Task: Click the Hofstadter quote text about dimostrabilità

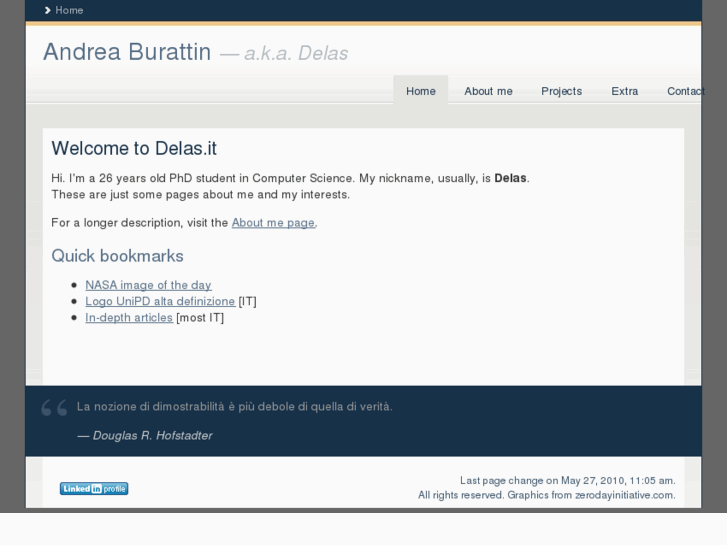Action: [x=235, y=406]
